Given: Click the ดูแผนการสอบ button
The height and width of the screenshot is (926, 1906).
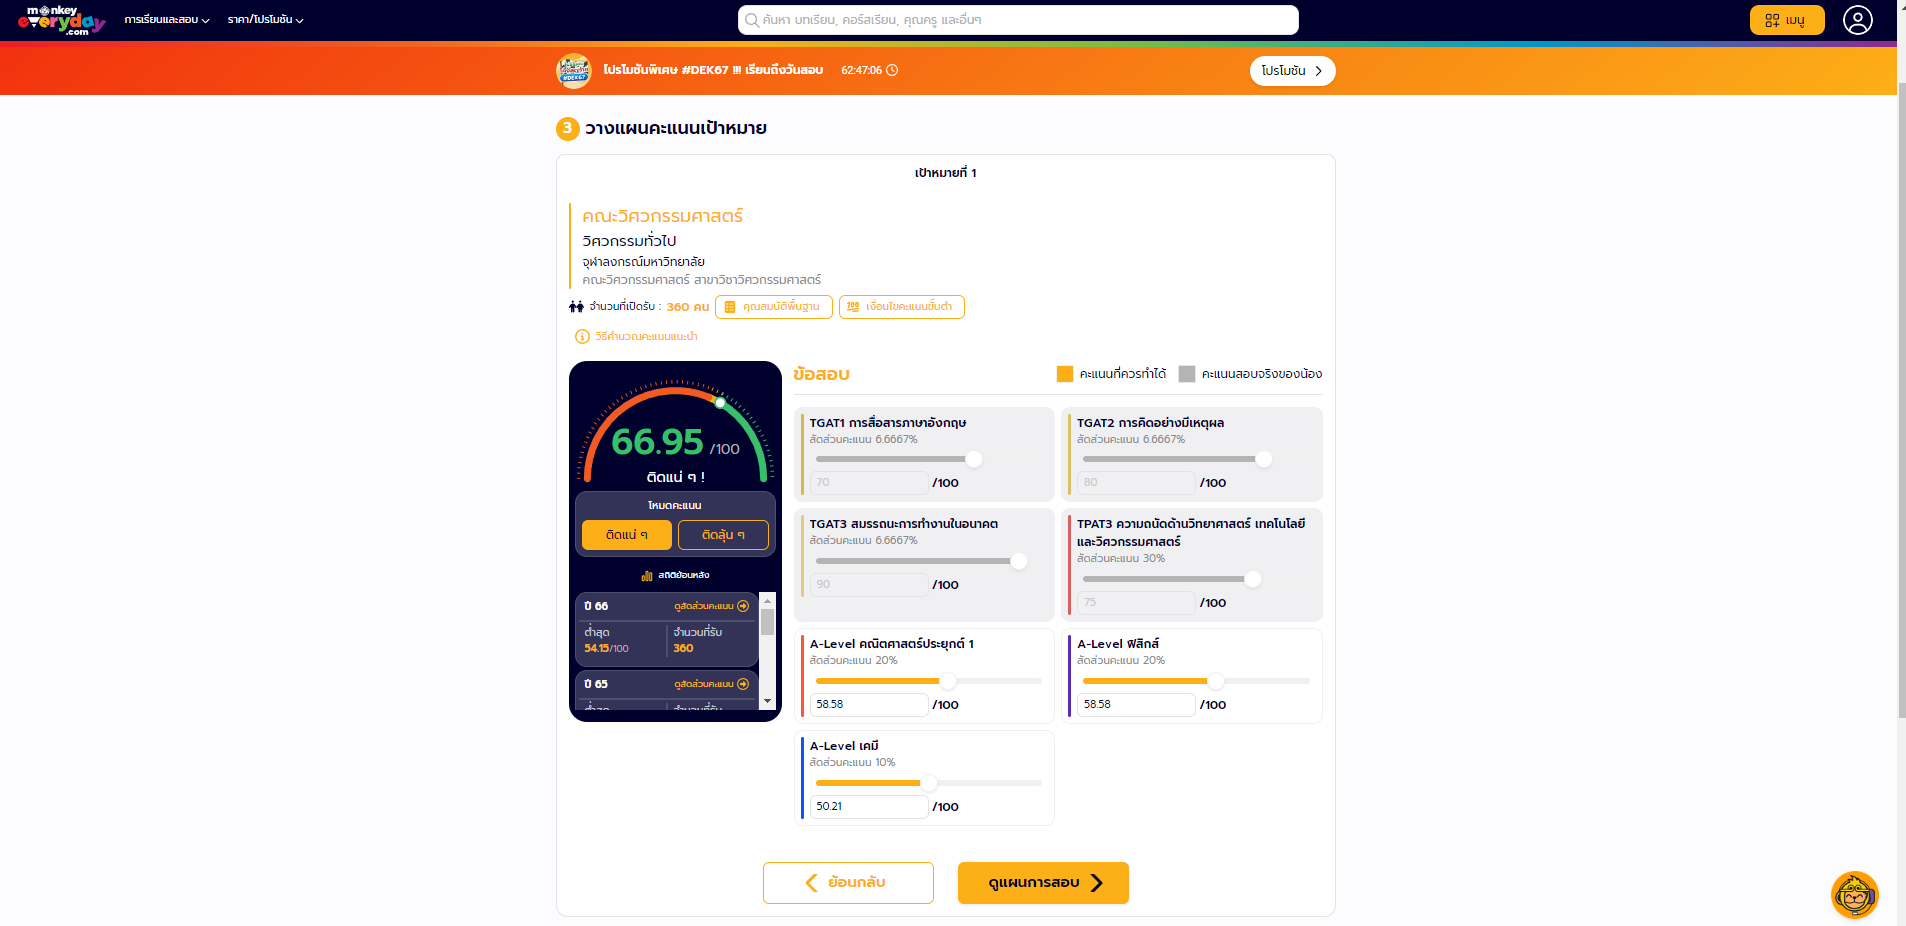Looking at the screenshot, I should pos(1043,883).
